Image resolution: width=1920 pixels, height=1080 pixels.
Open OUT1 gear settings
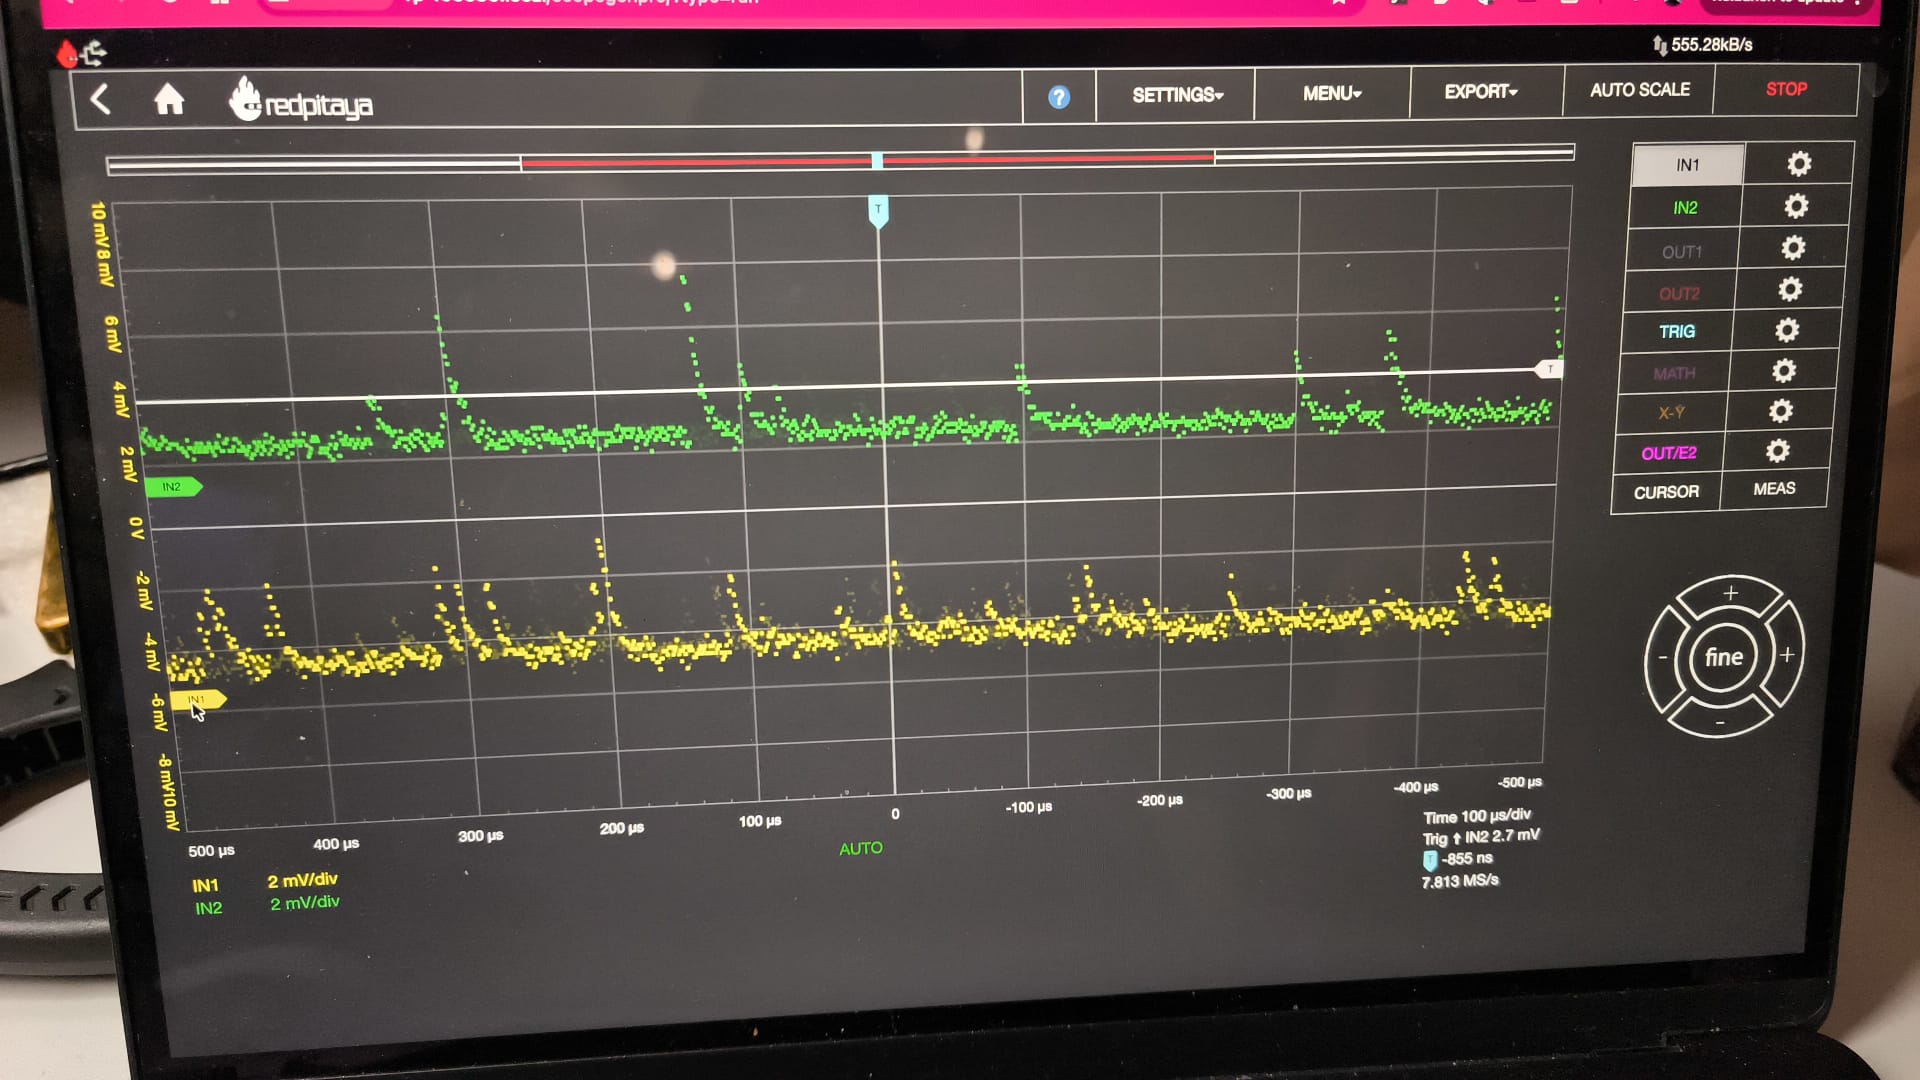[1793, 248]
